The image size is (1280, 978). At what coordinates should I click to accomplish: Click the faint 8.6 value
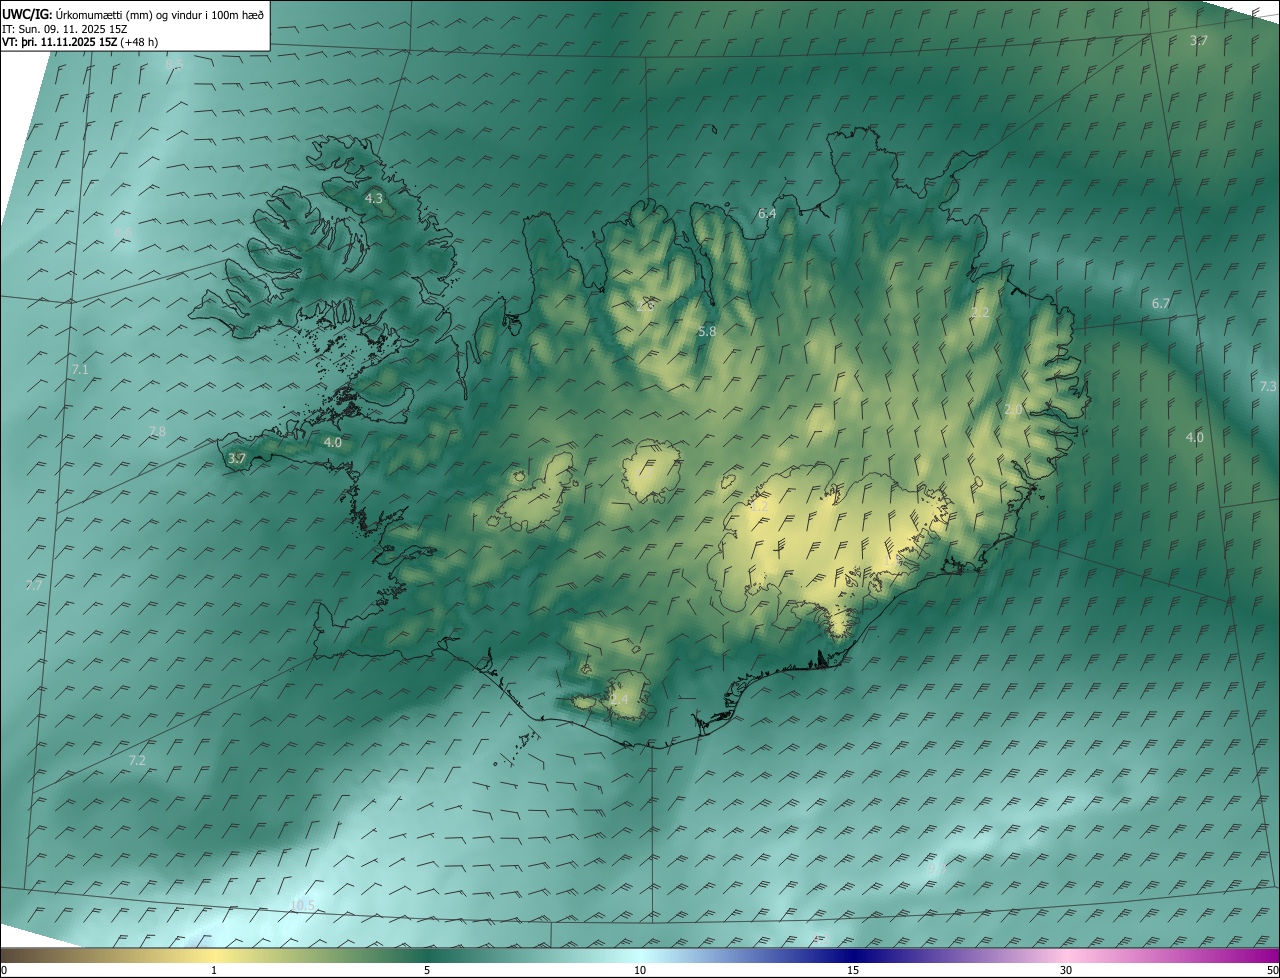[123, 233]
